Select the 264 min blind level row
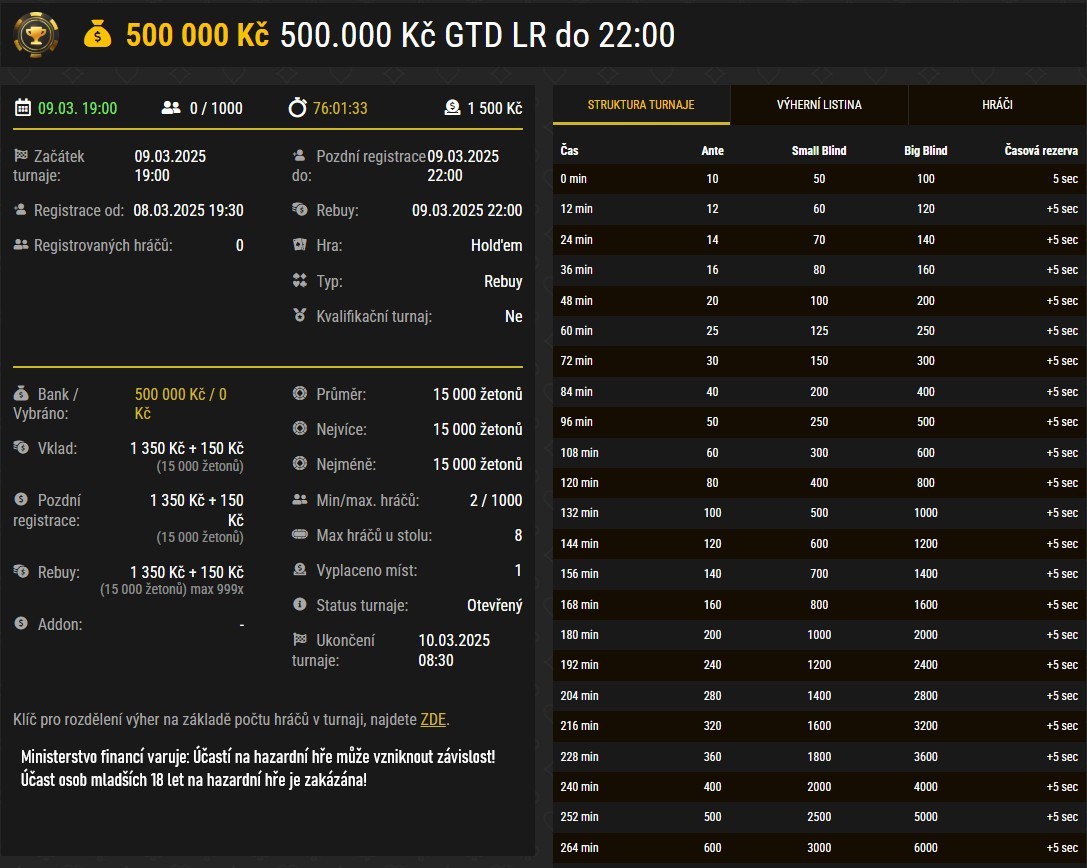Viewport: 1087px width, 868px height. tap(819, 847)
